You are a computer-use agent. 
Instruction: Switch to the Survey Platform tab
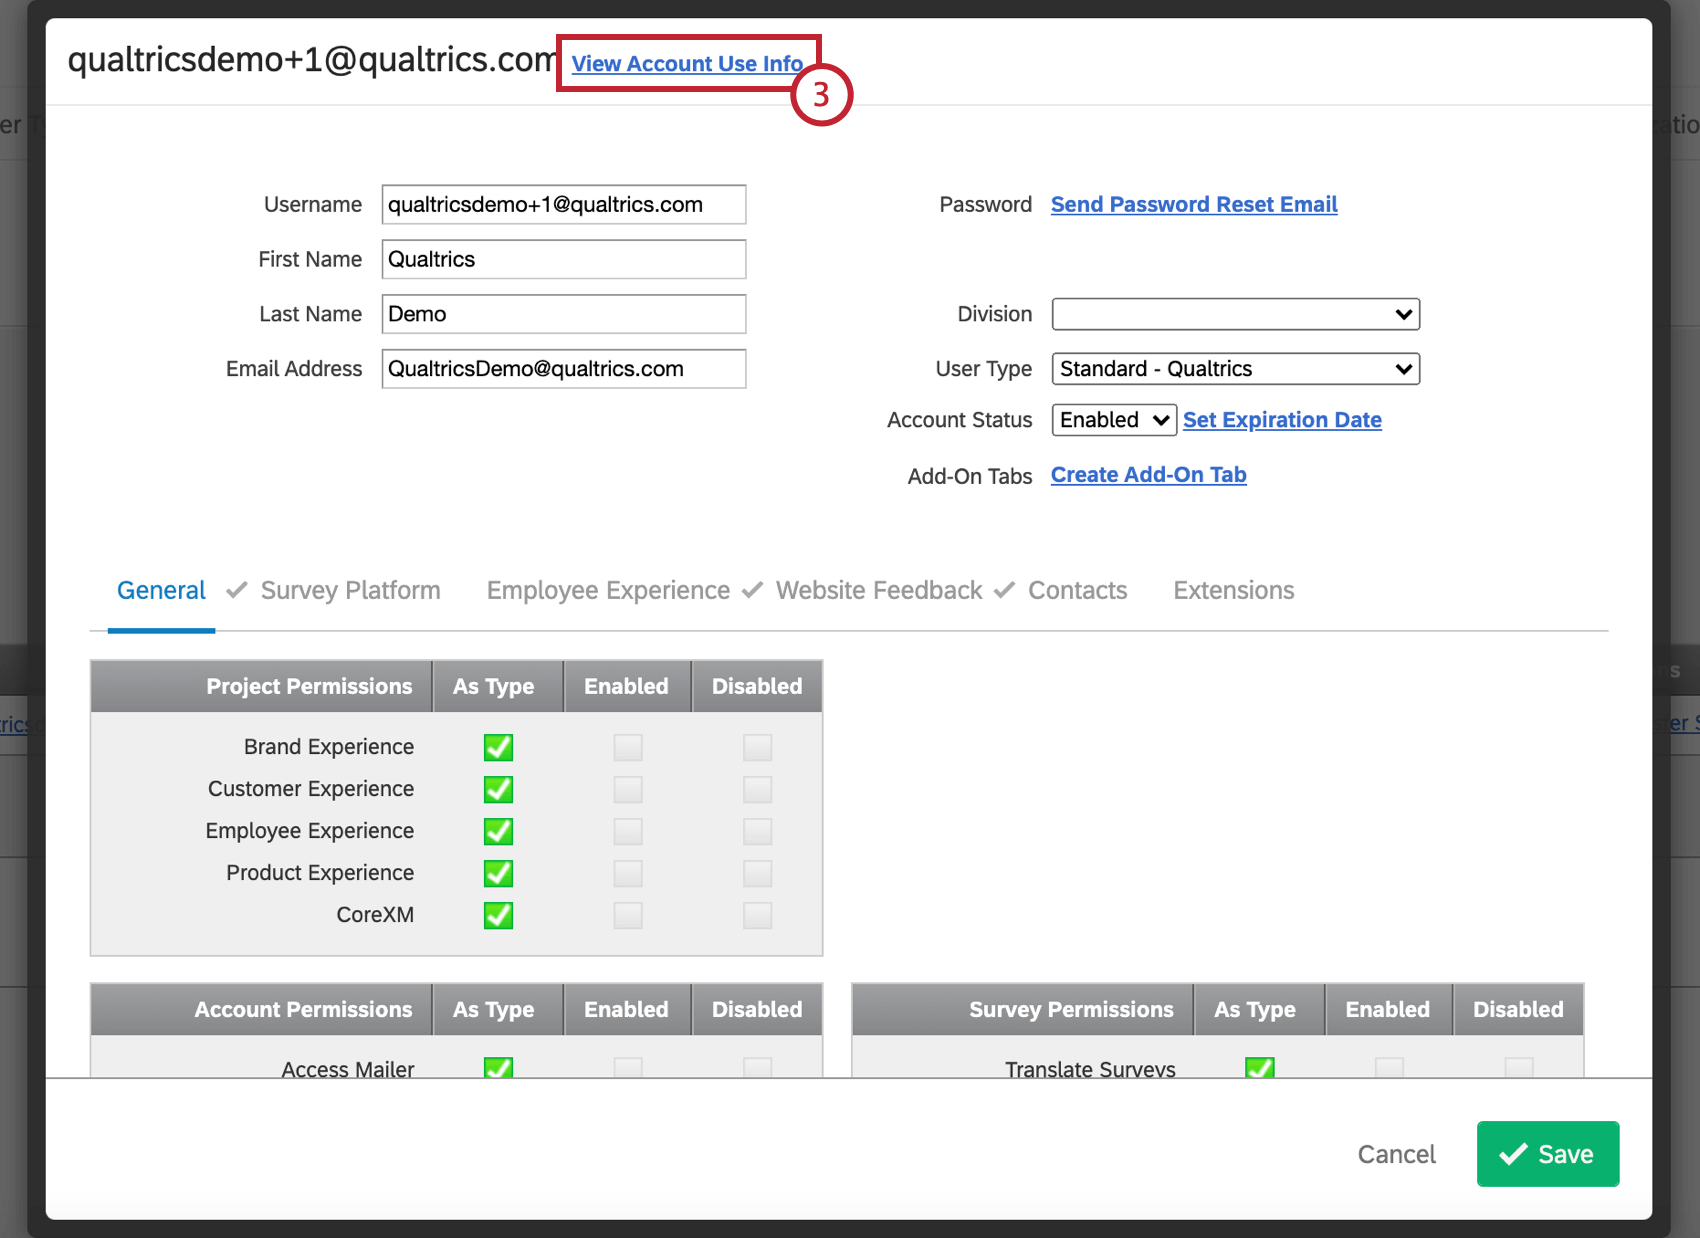(350, 590)
